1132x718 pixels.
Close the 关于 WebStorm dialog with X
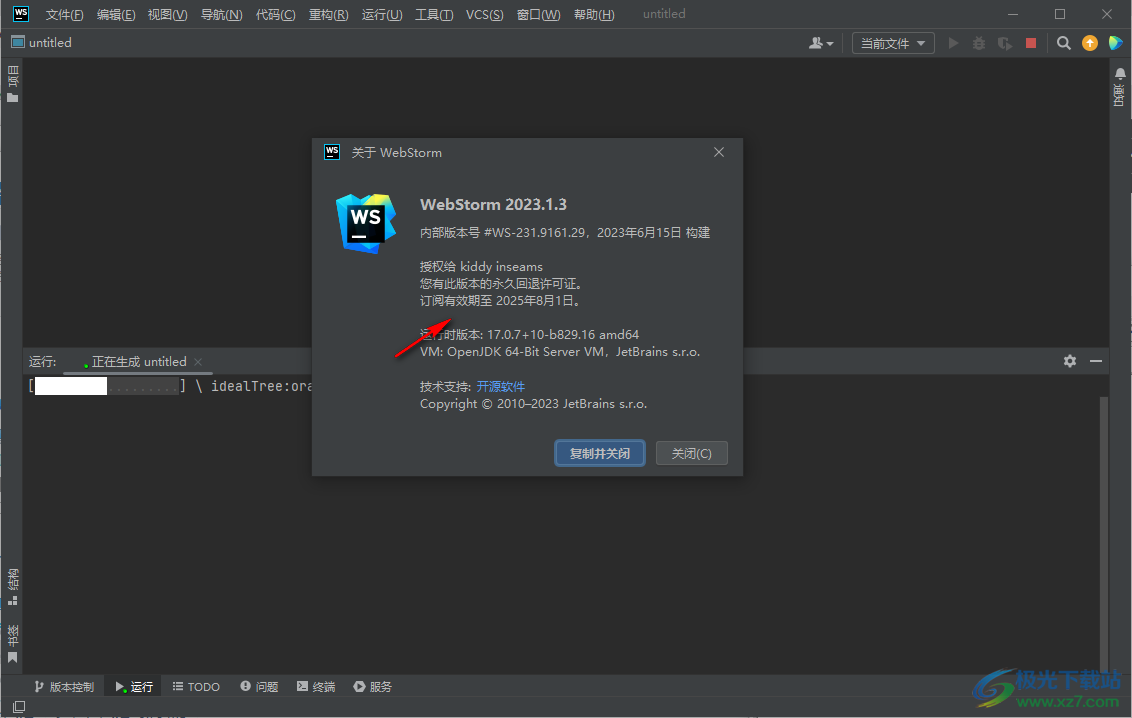(x=718, y=152)
